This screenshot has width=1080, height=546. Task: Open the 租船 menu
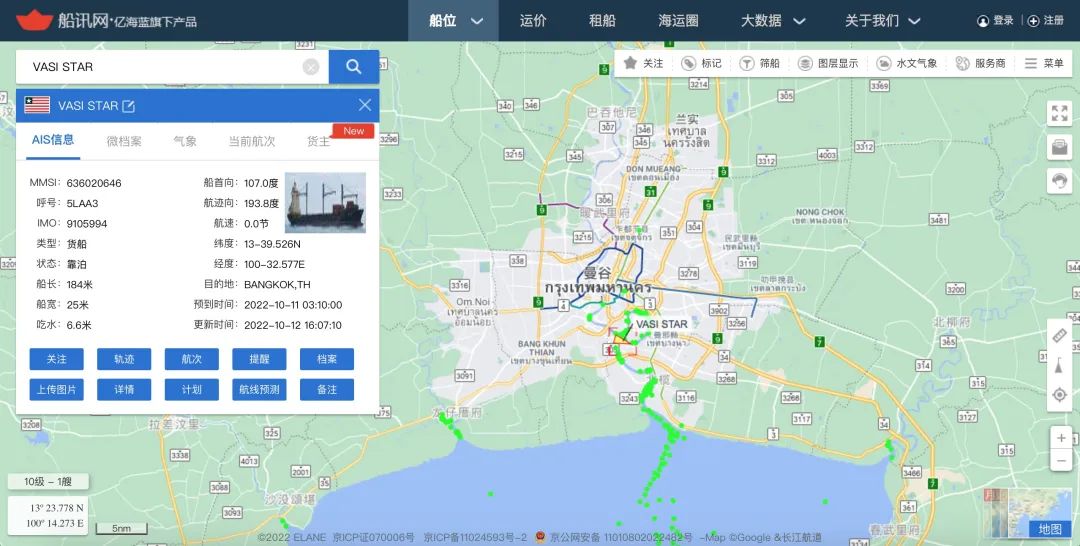[602, 21]
